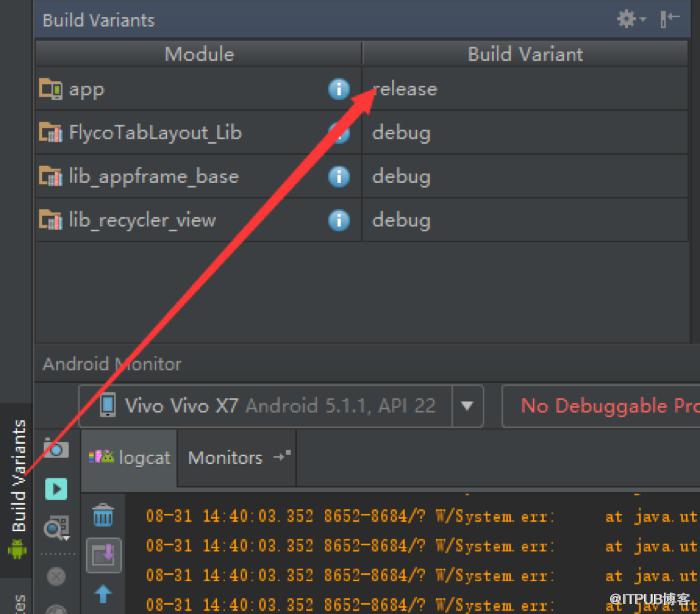Hide the Build Variants panel with collapse icon
This screenshot has width=700, height=614.
(669, 19)
